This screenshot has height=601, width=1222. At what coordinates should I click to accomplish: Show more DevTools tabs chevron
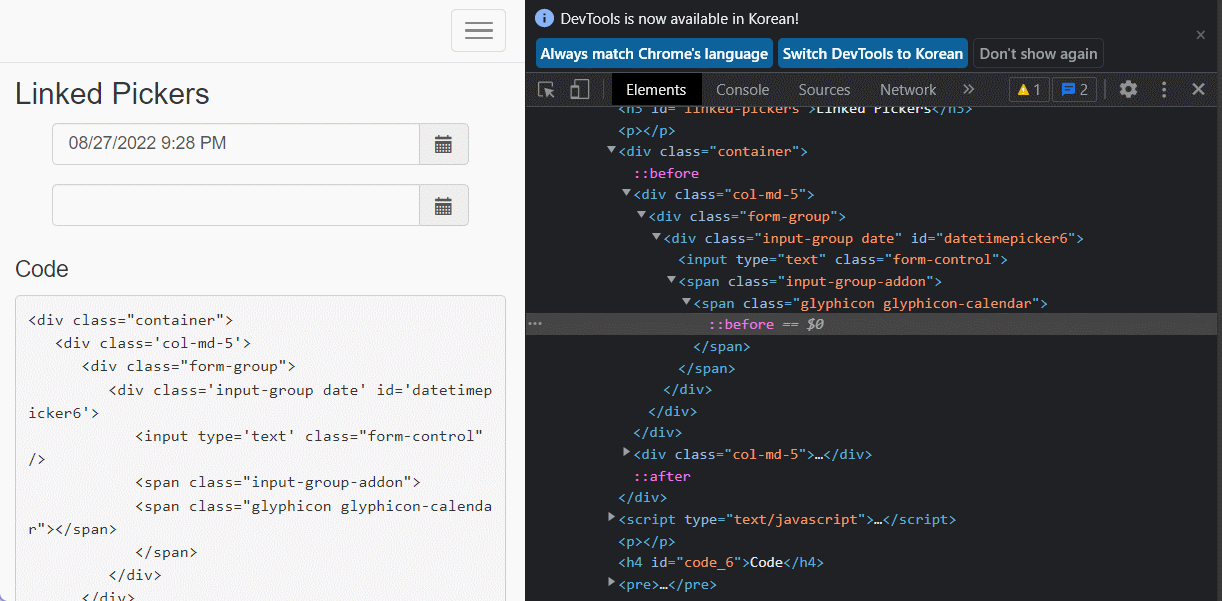pos(968,89)
